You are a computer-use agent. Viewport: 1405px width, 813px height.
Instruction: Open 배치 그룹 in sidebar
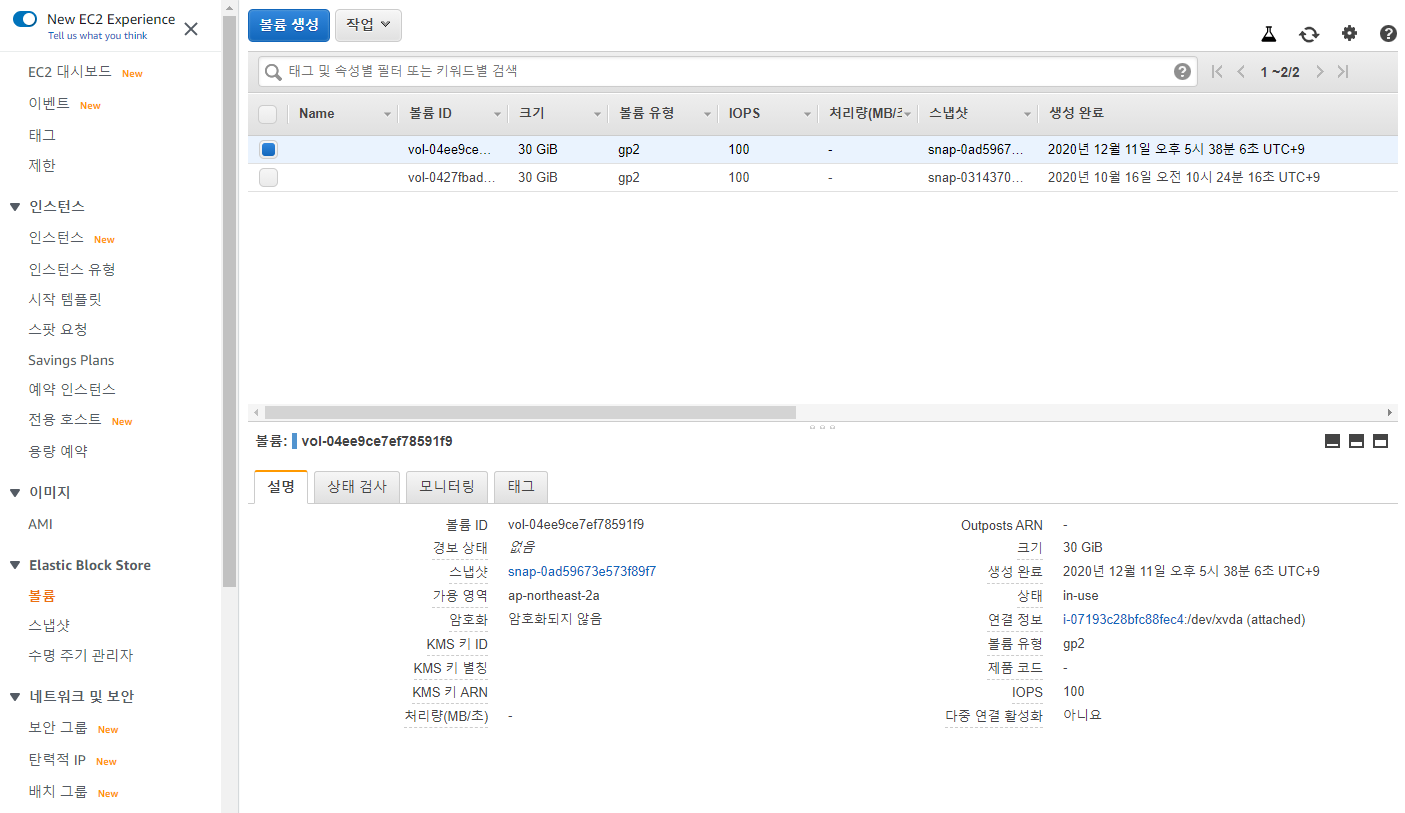[x=58, y=792]
